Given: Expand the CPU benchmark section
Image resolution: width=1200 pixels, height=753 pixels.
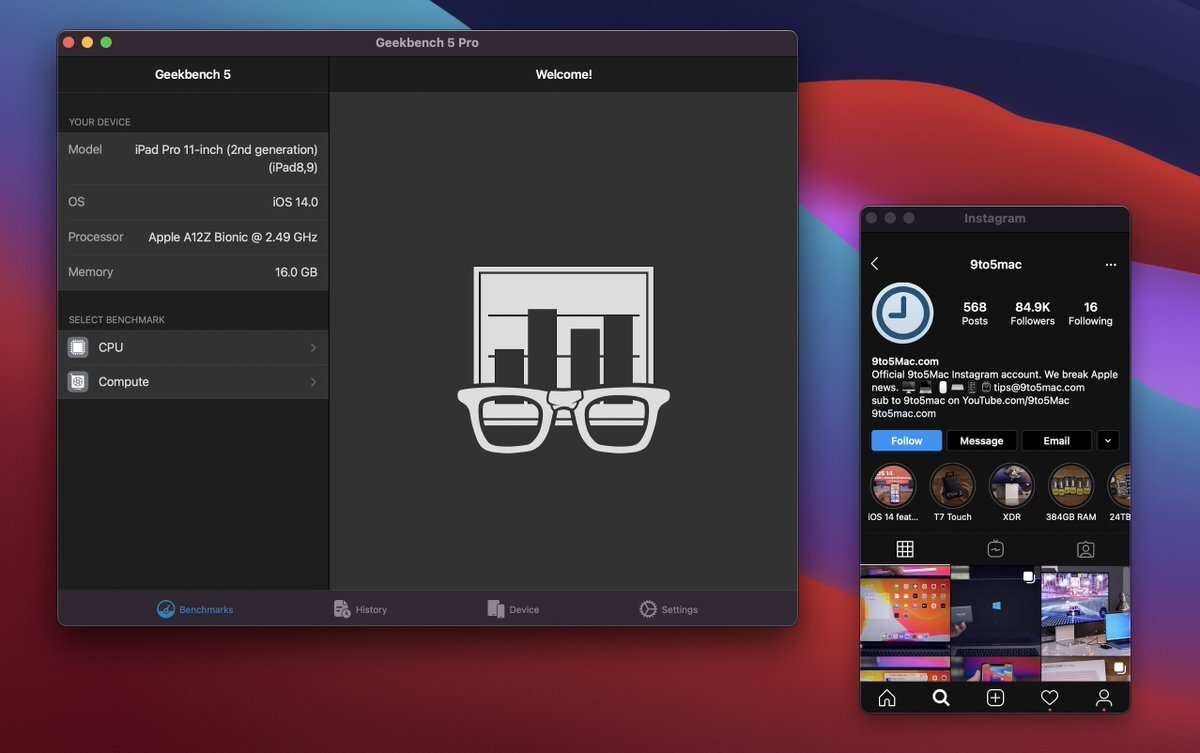Looking at the screenshot, I should pos(193,347).
